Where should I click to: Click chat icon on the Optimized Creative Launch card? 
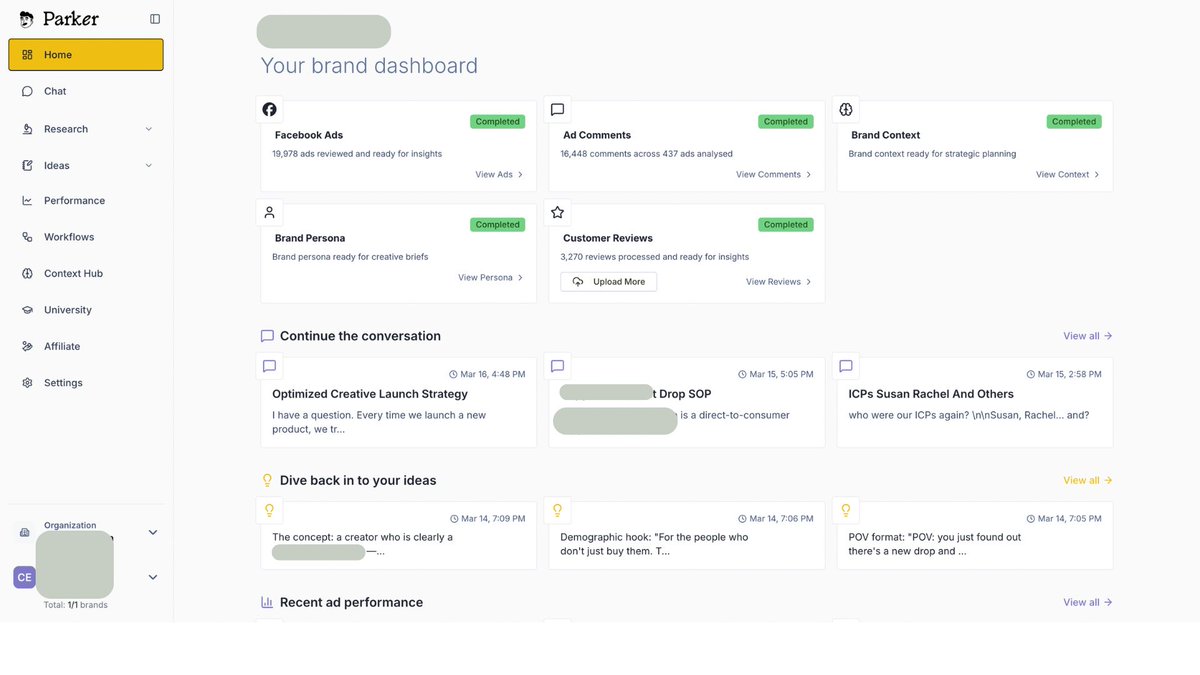click(x=269, y=366)
